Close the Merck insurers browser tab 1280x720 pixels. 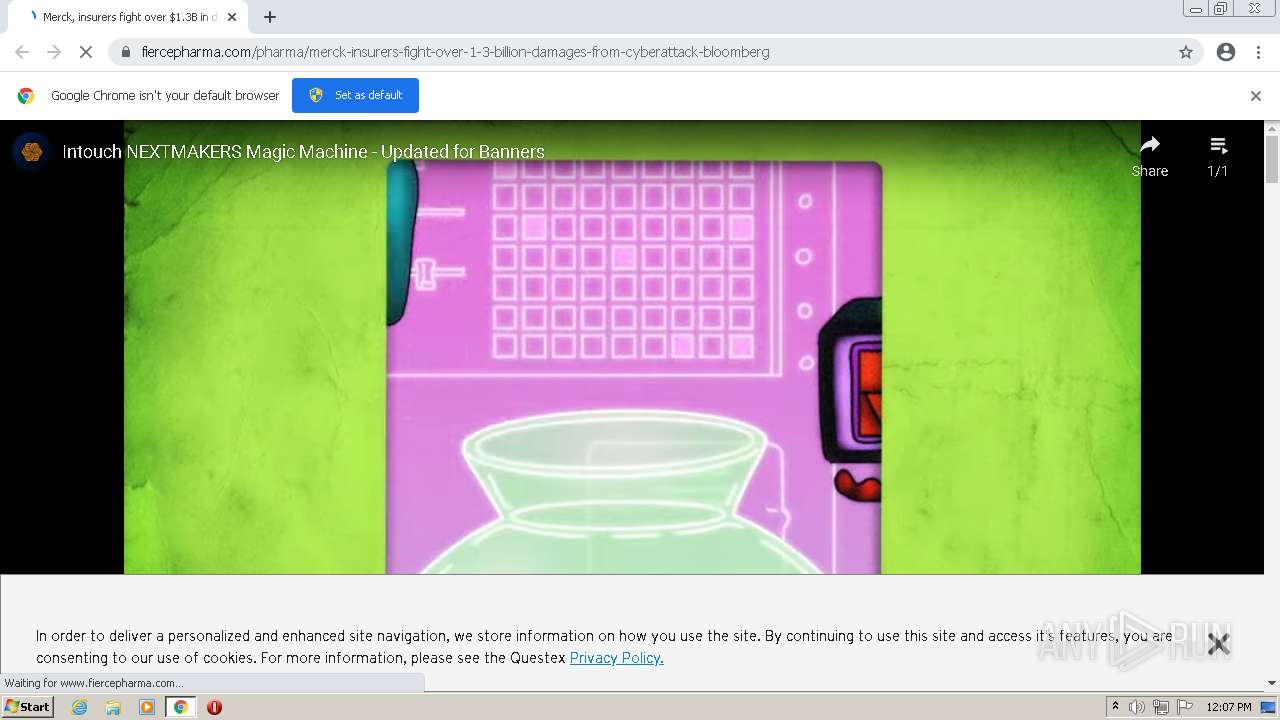pos(232,17)
